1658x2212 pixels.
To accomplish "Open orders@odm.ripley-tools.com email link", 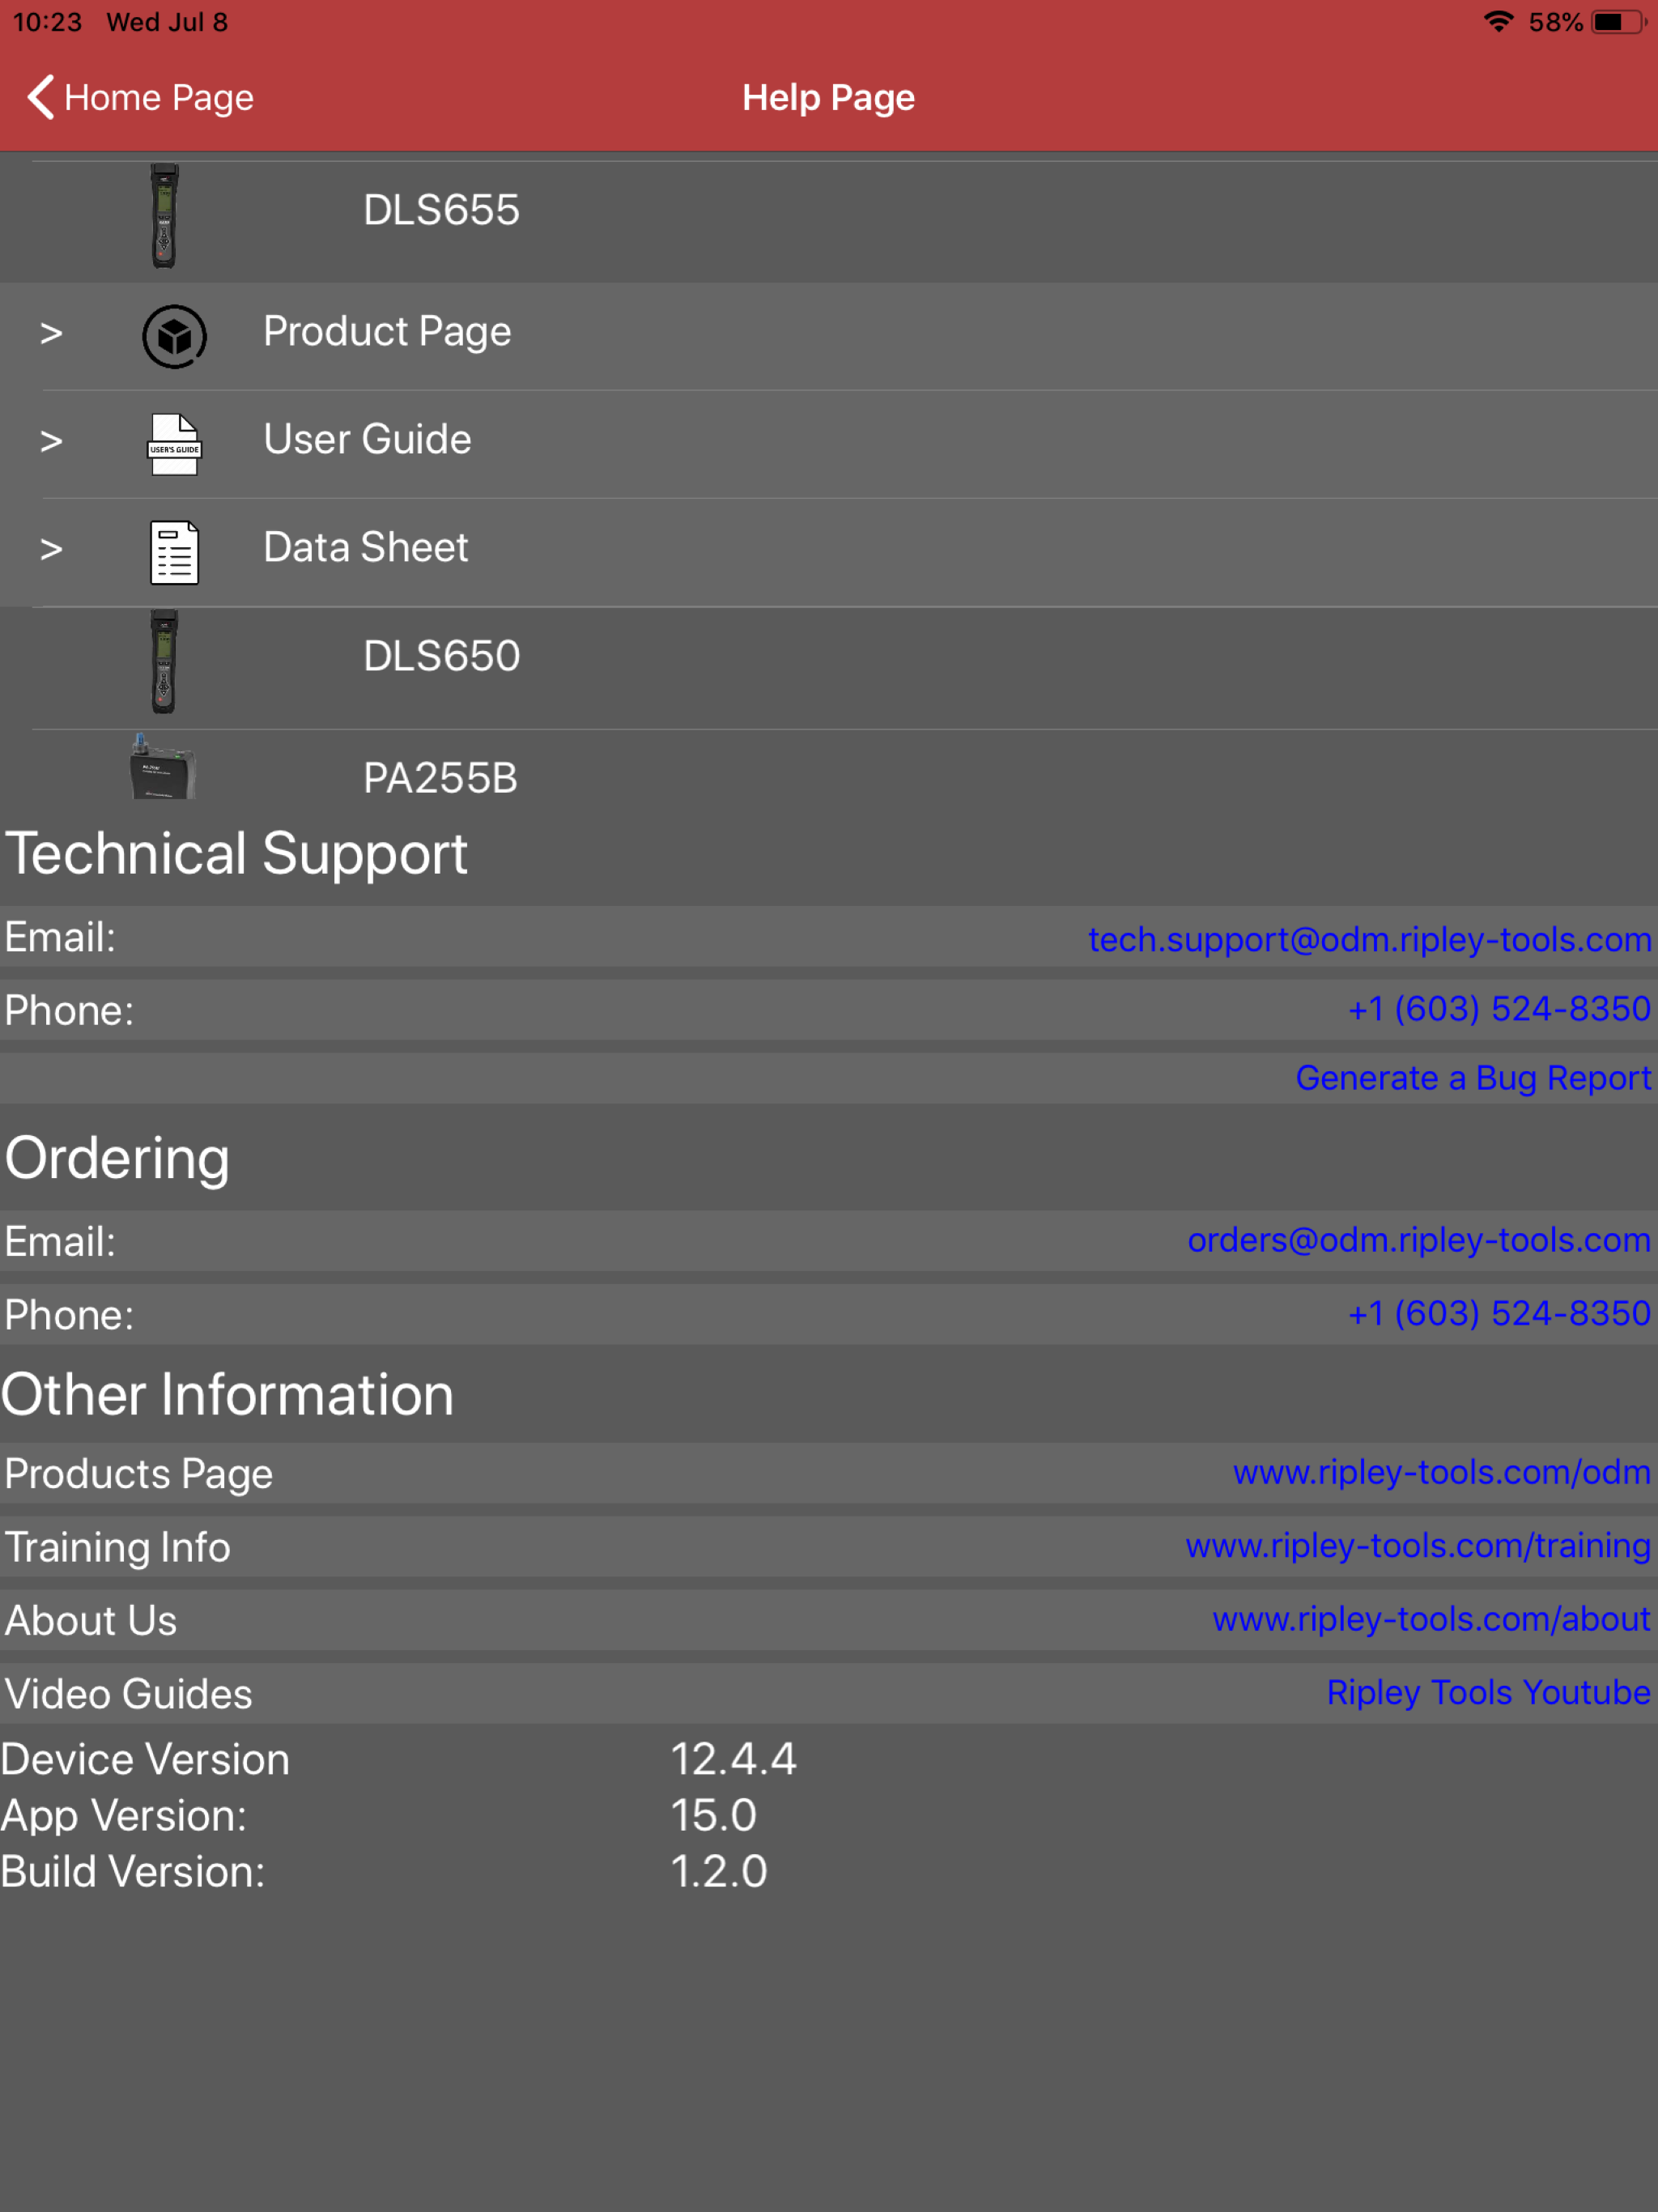I will pos(1418,1239).
